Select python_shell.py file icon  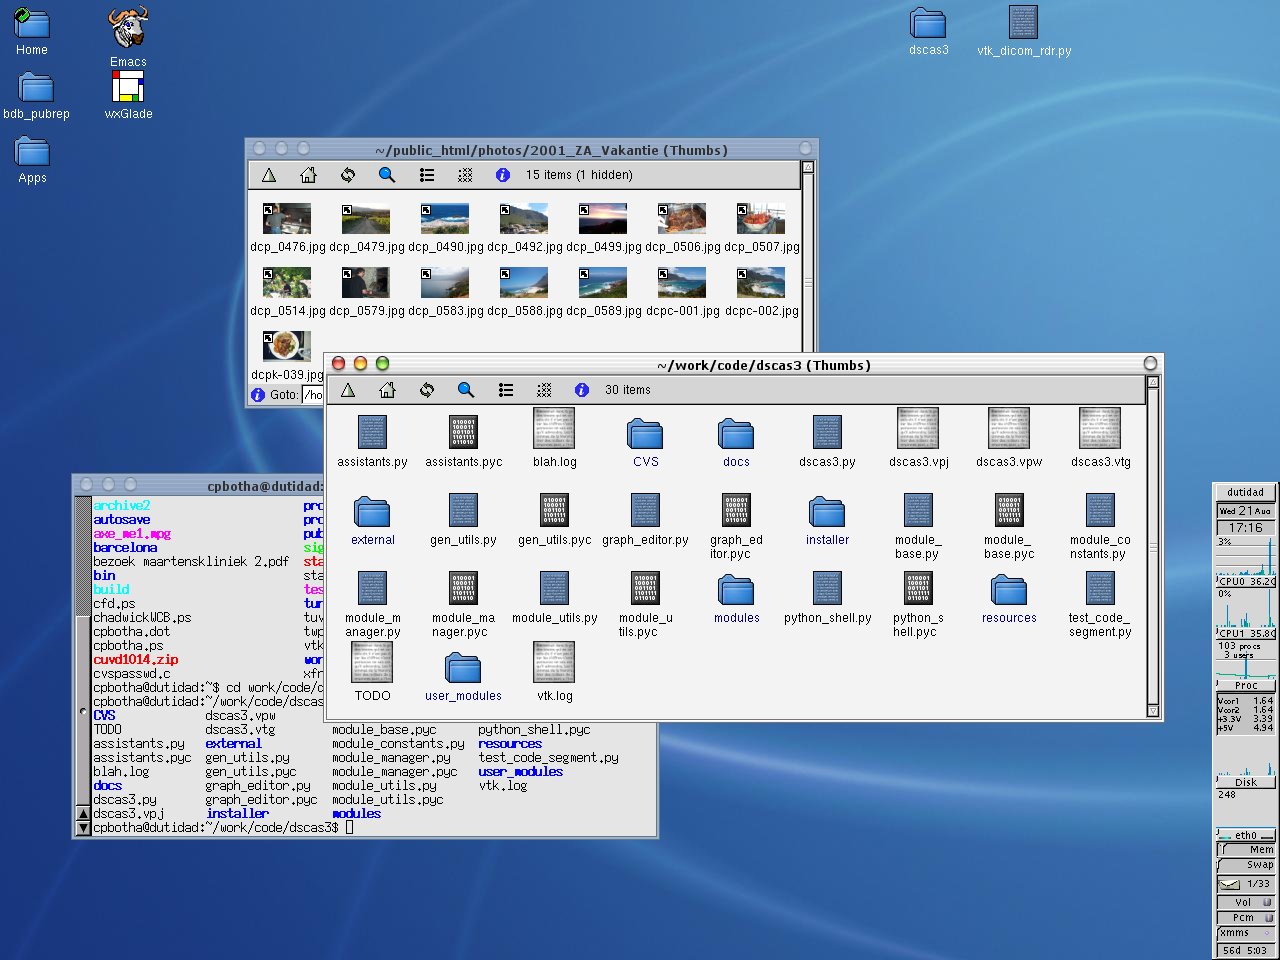click(x=827, y=588)
